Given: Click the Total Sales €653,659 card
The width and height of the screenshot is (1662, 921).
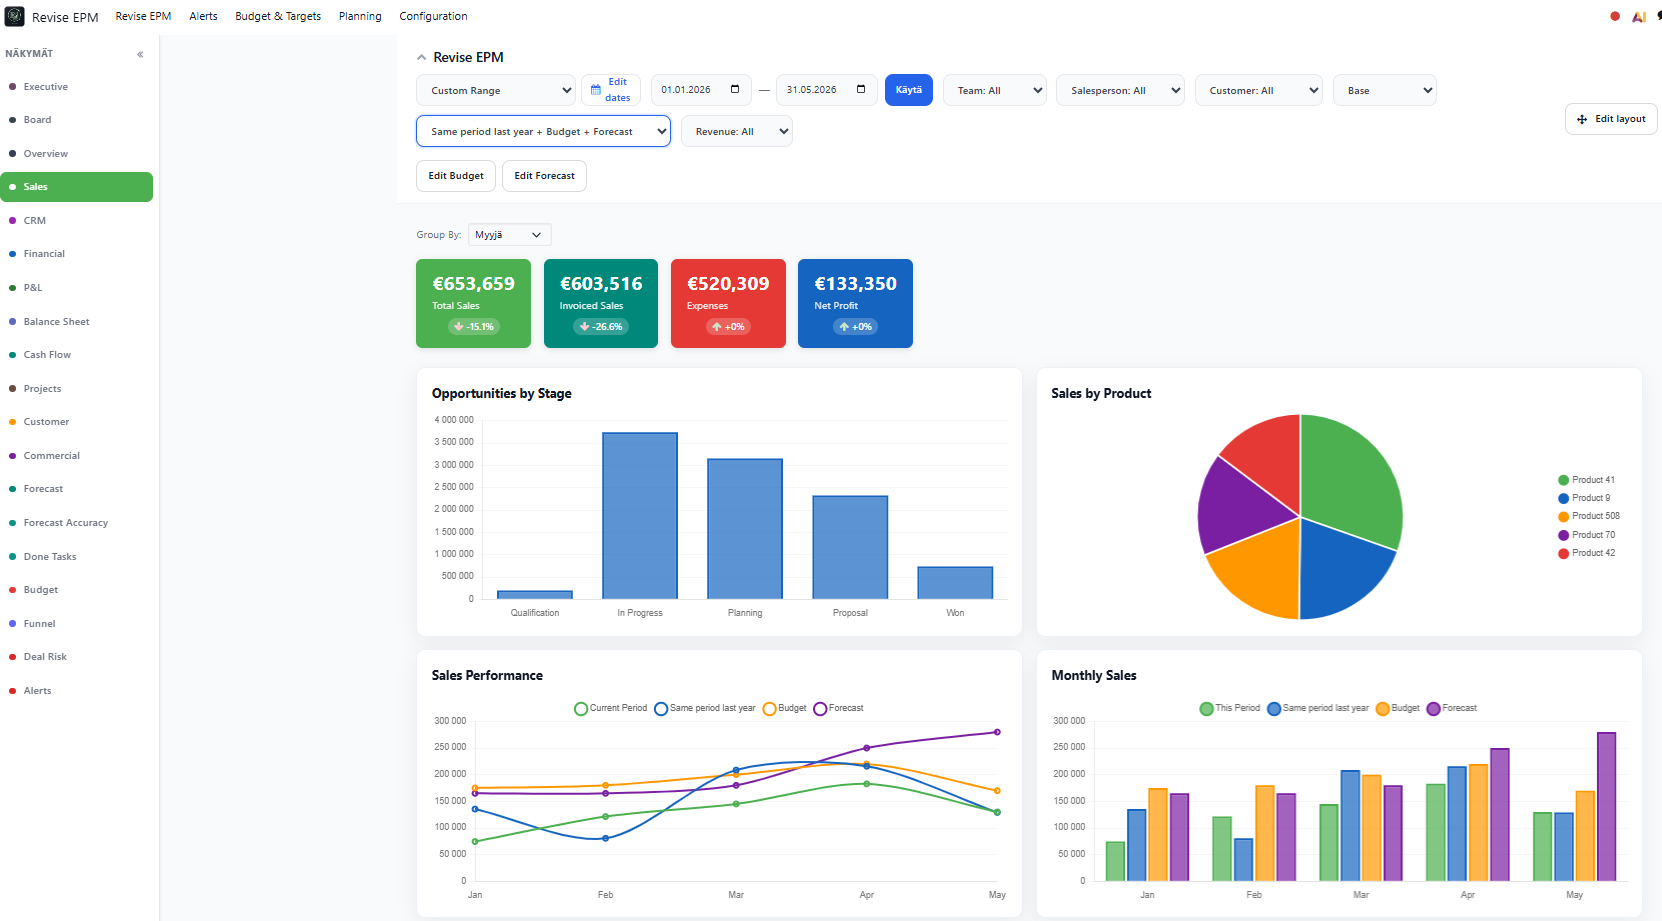Looking at the screenshot, I should click(473, 303).
